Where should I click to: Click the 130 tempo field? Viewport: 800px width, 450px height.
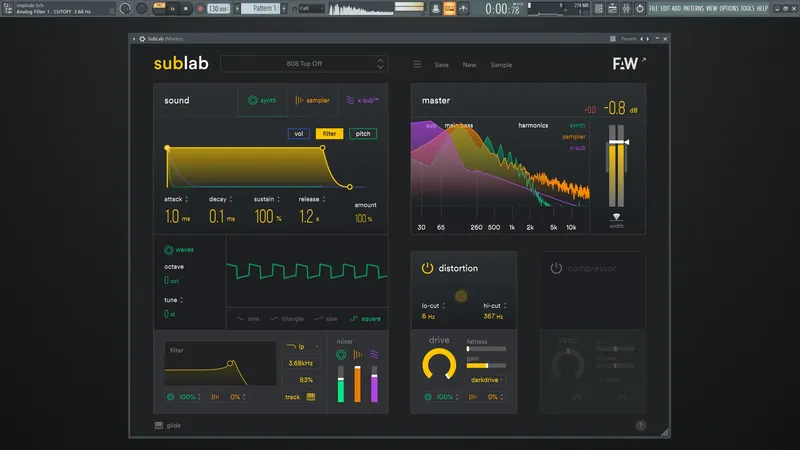218,9
